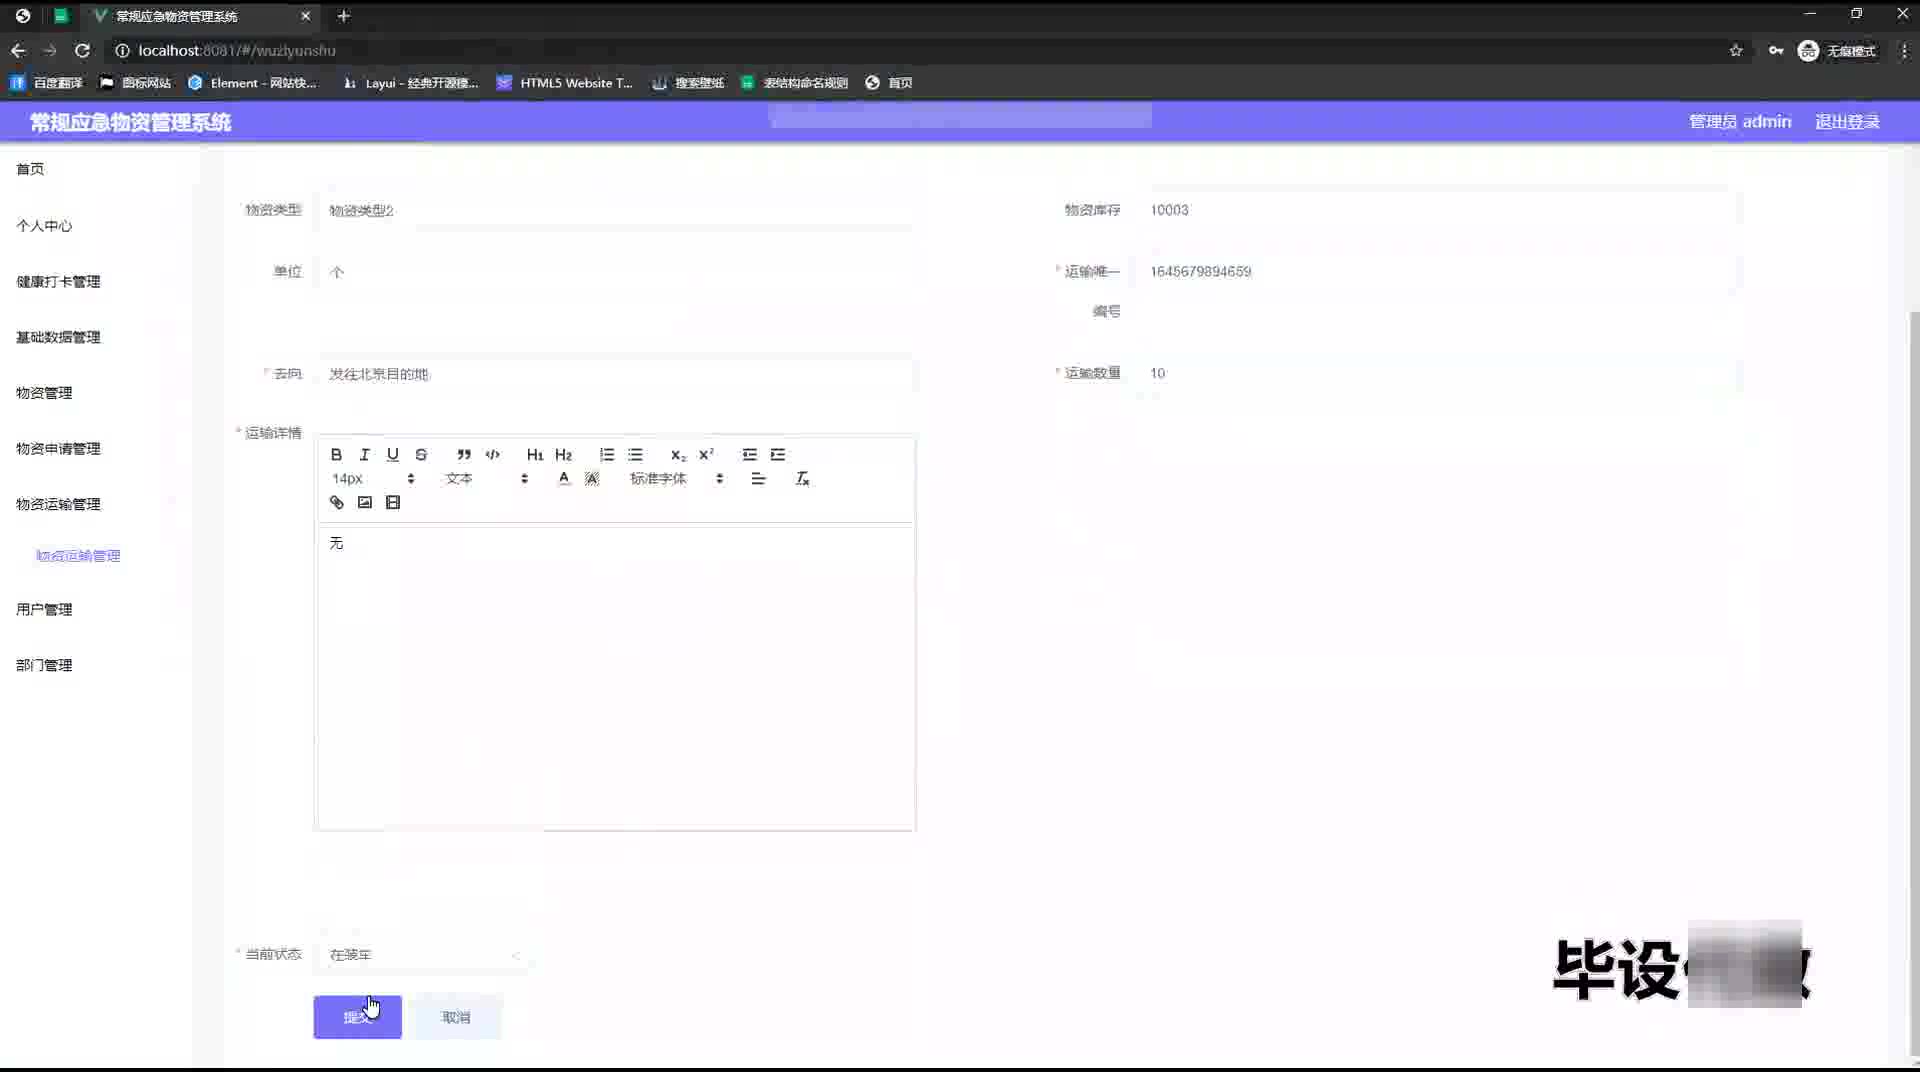
Task: Bookmark this page with the star icon
Action: 1736,50
